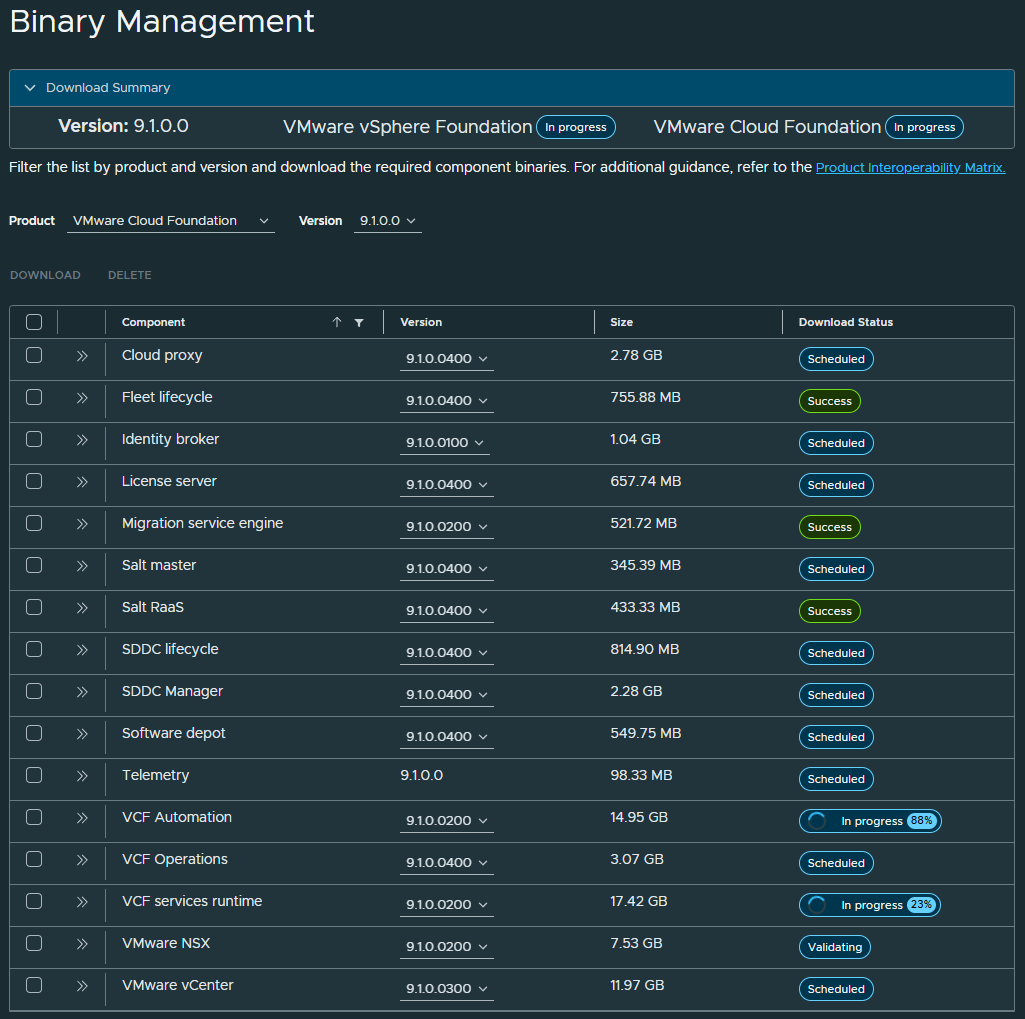Open VCF Automation version dropdown
Viewport: 1025px width, 1019px height.
coord(446,820)
